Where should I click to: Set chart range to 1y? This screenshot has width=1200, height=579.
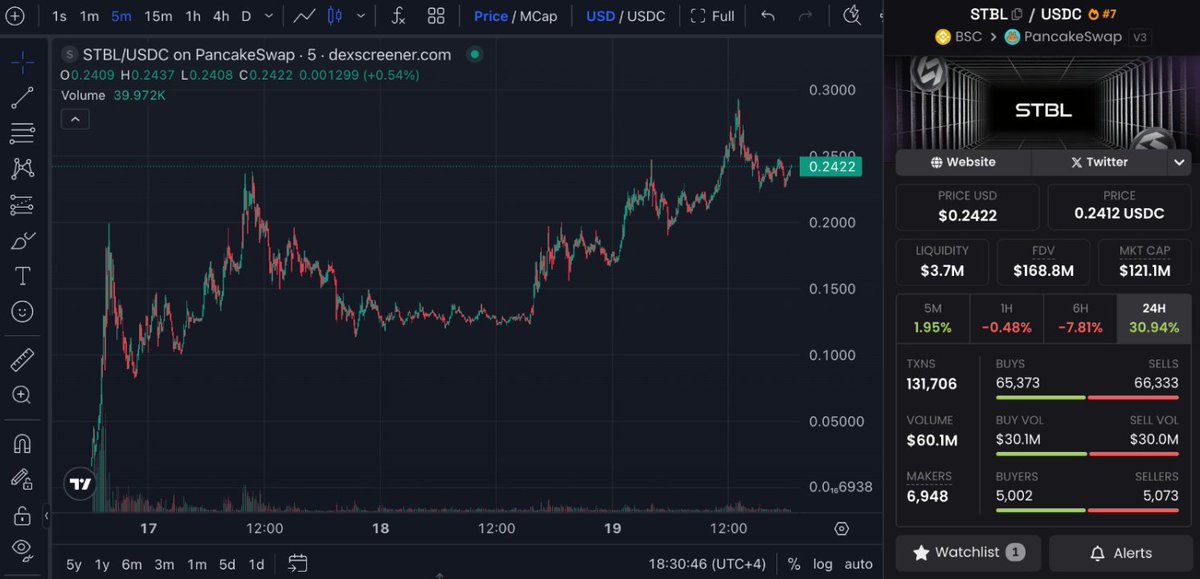tap(102, 564)
